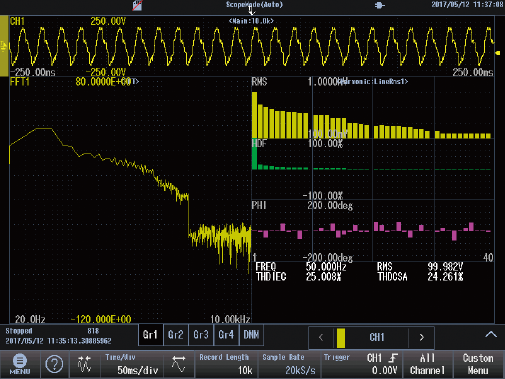Tap the Harmonic:LineRms1 header label
505x379 pixels.
(373, 81)
